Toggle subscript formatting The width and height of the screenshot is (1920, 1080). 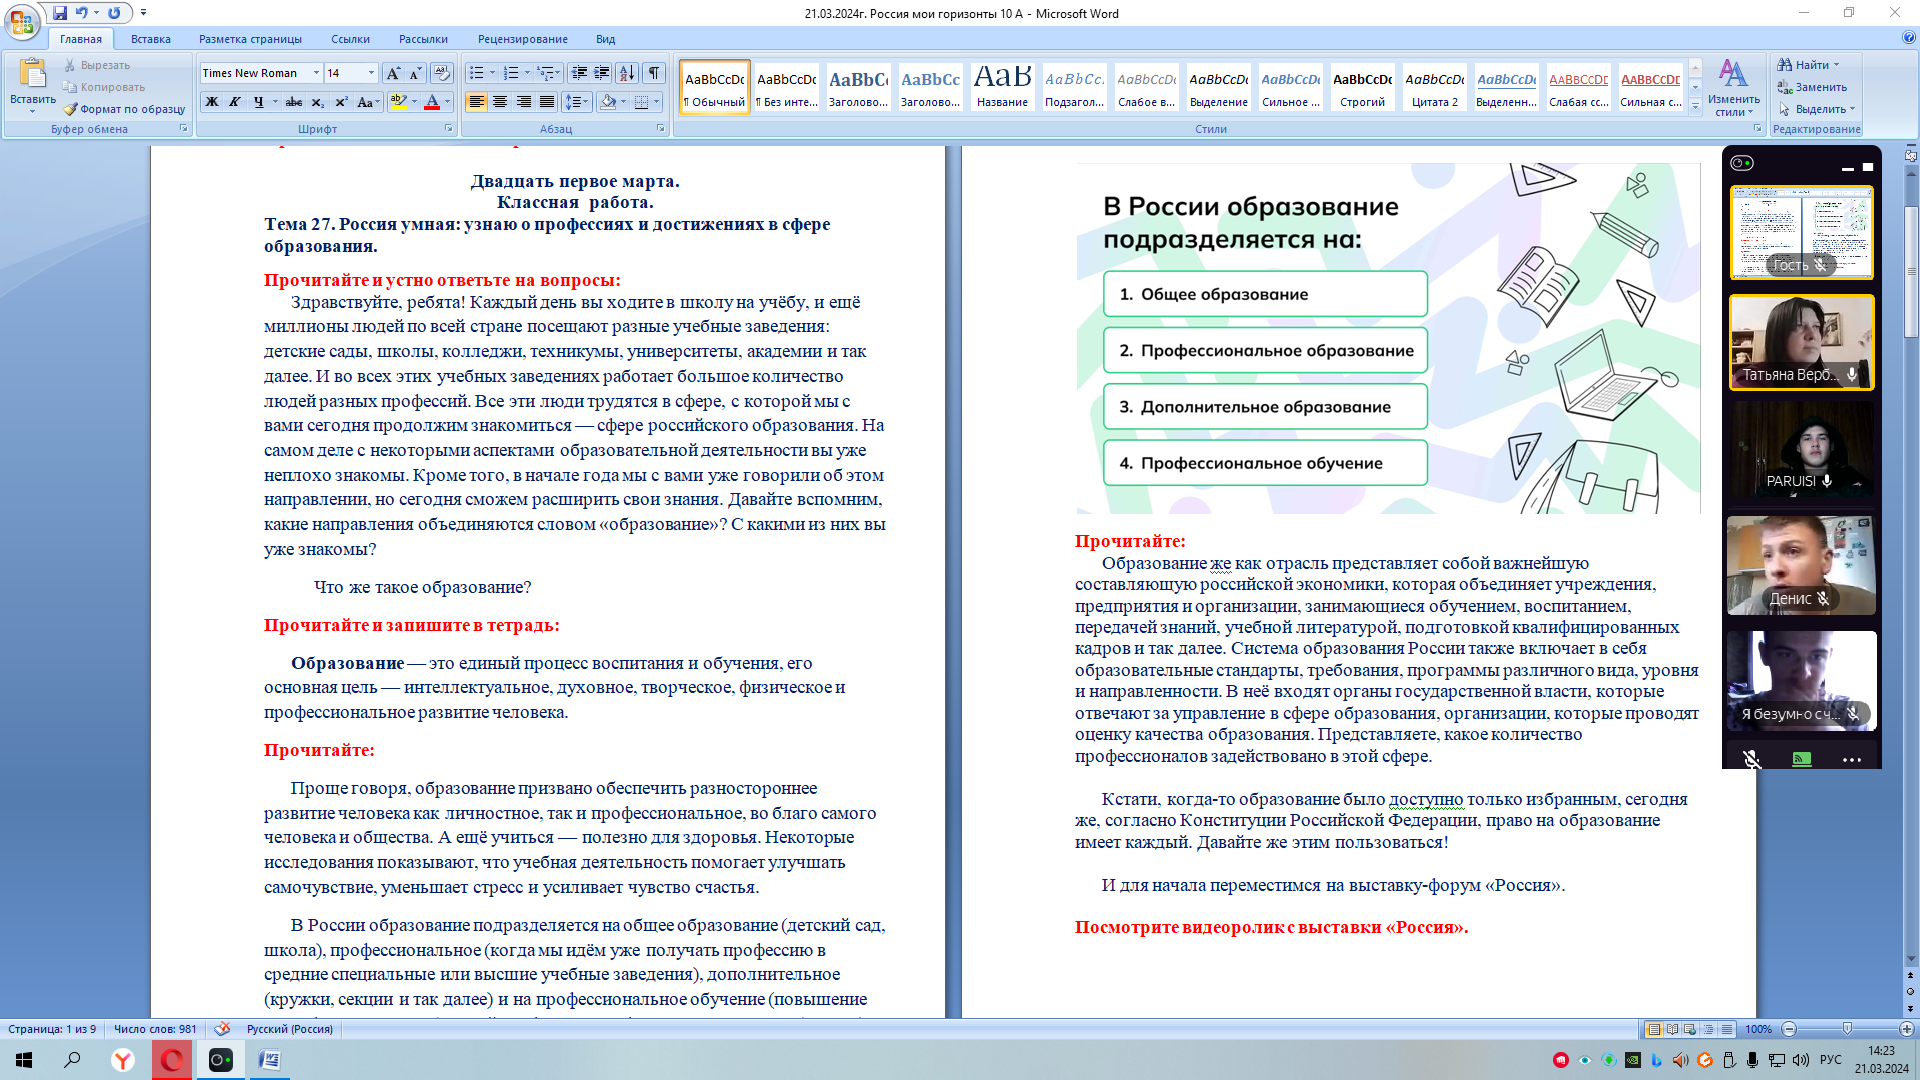[317, 102]
